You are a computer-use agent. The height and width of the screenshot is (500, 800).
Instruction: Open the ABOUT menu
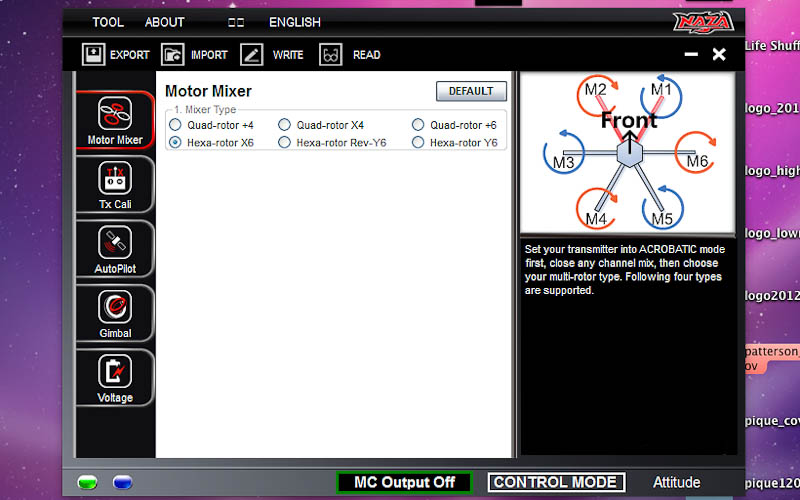pyautogui.click(x=164, y=22)
